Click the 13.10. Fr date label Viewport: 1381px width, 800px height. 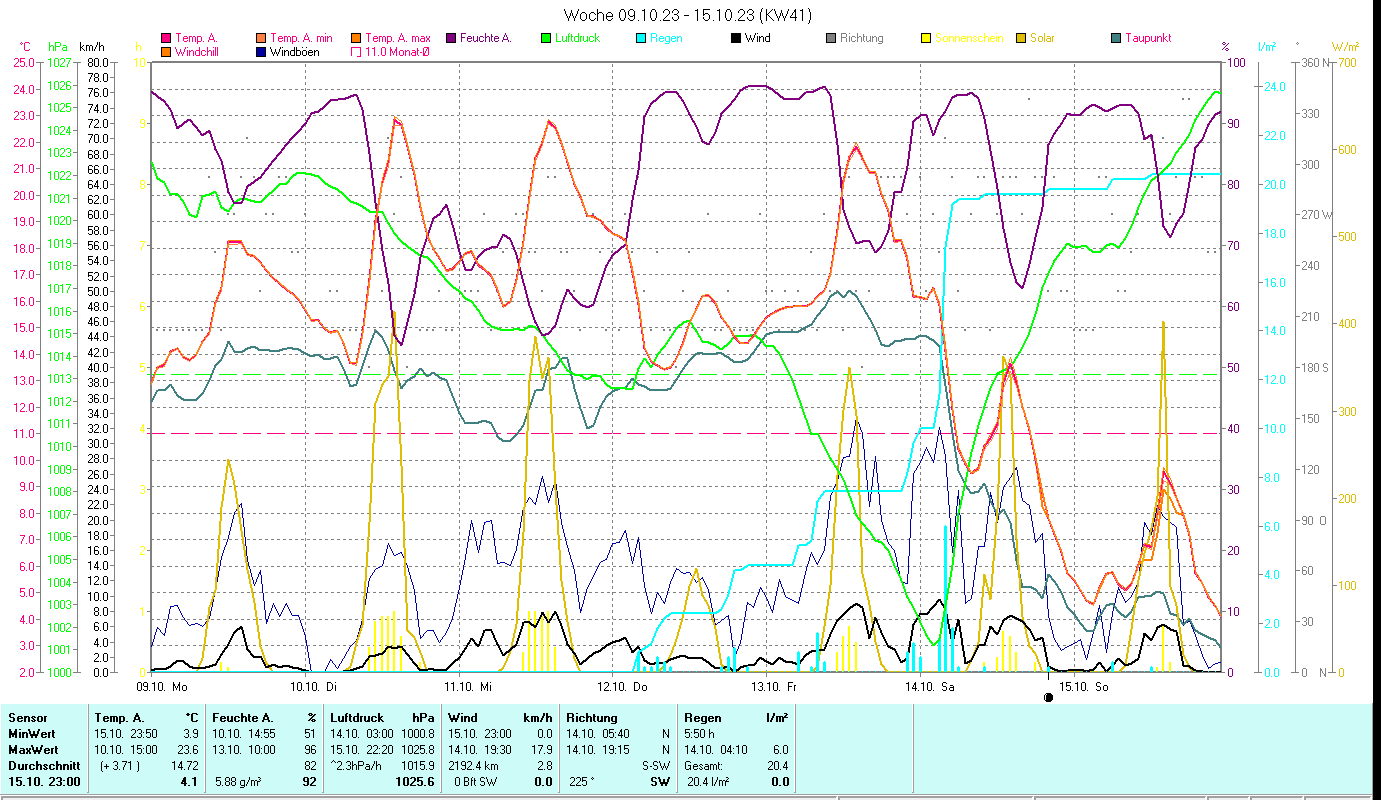coord(775,687)
